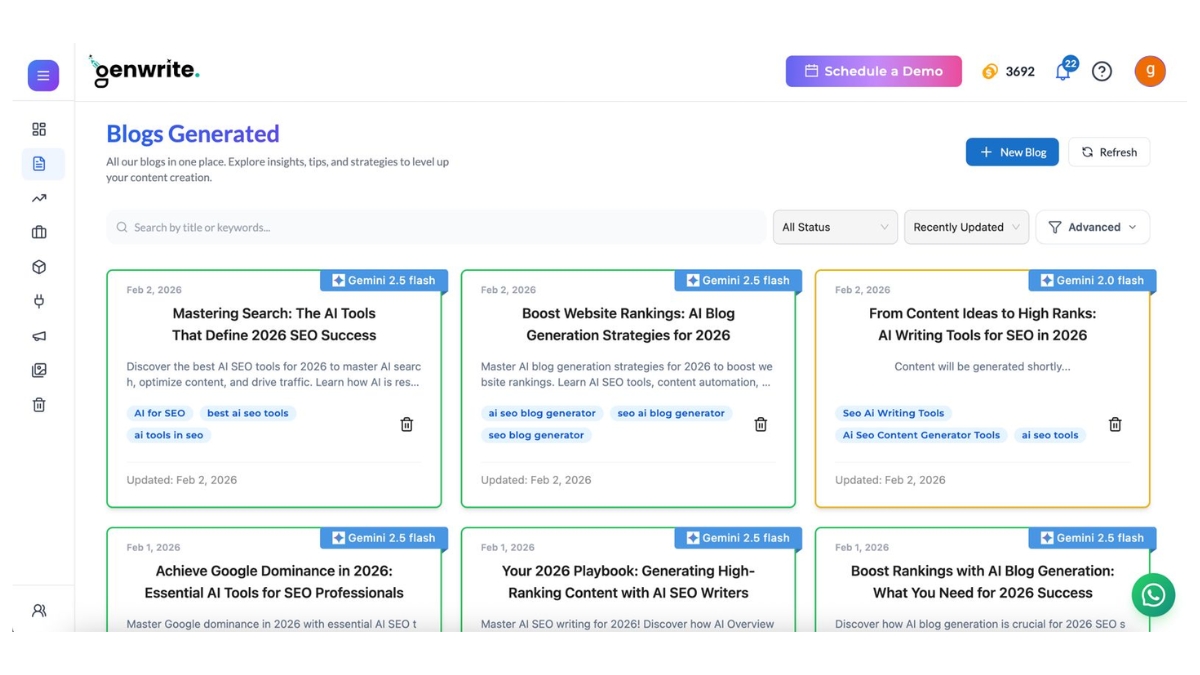
Task: Open the Recently Updated sort dropdown
Action: pyautogui.click(x=966, y=227)
